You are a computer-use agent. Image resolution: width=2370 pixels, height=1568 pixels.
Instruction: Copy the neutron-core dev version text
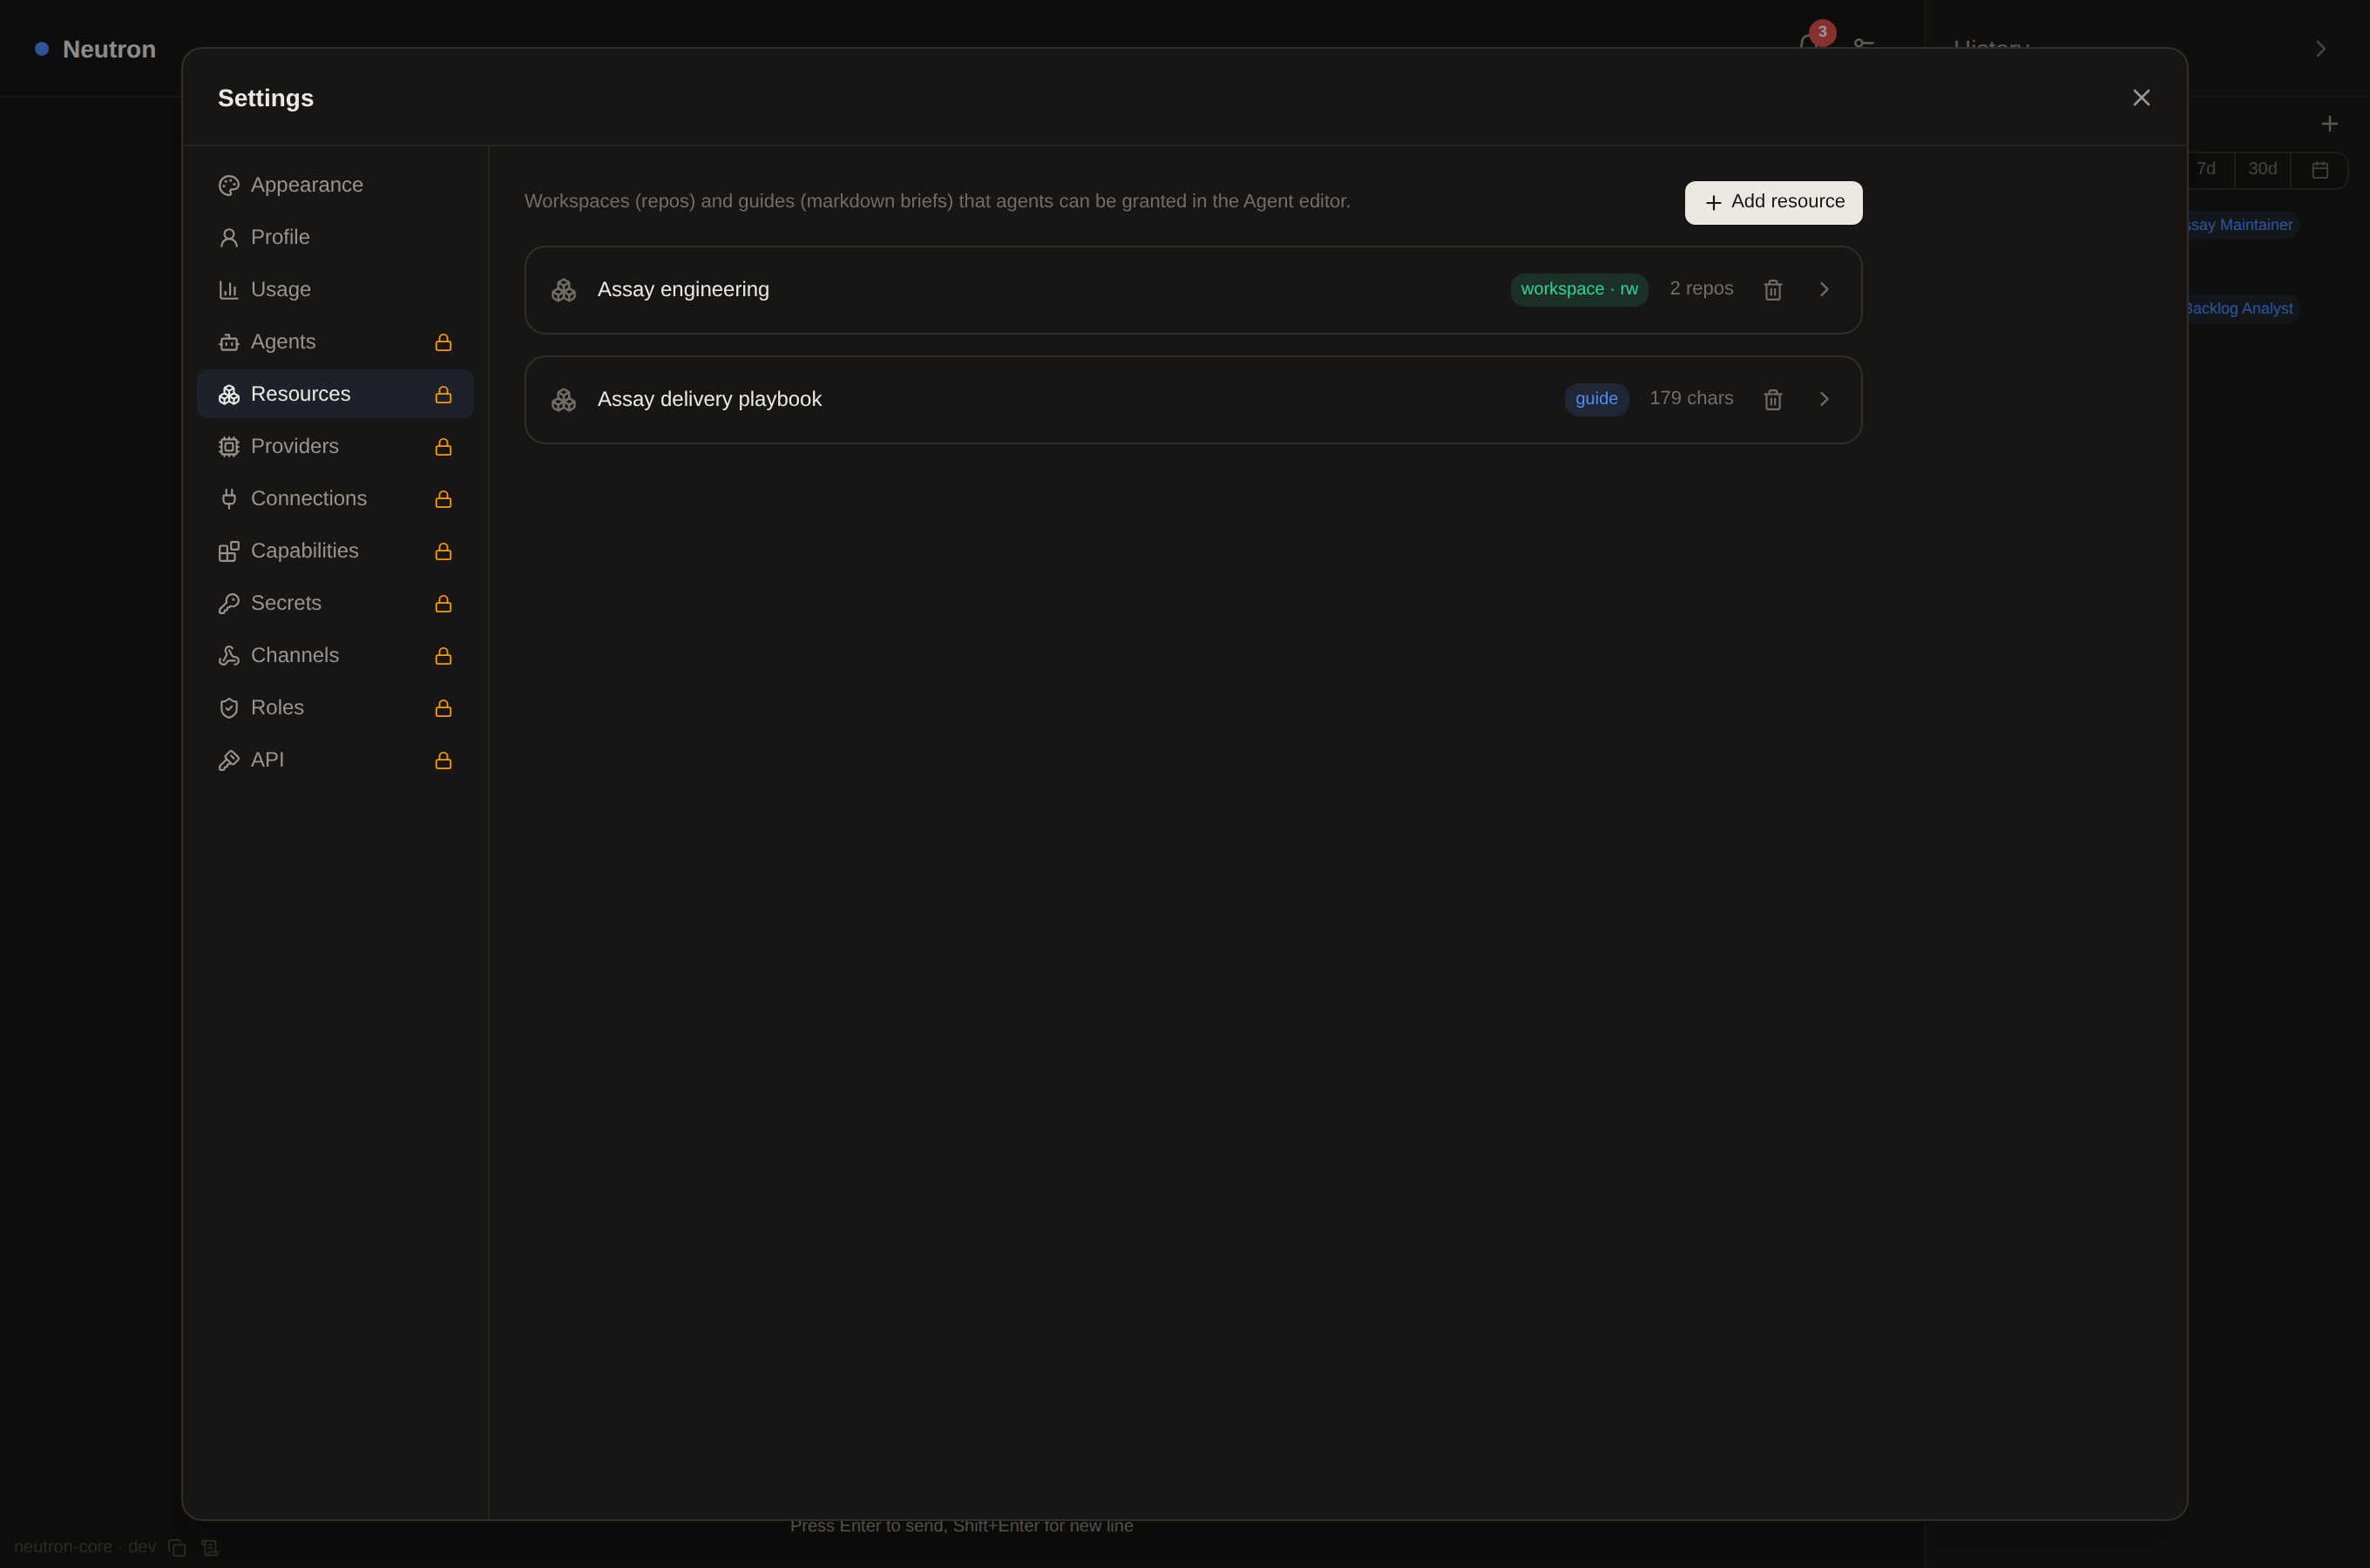177,1548
